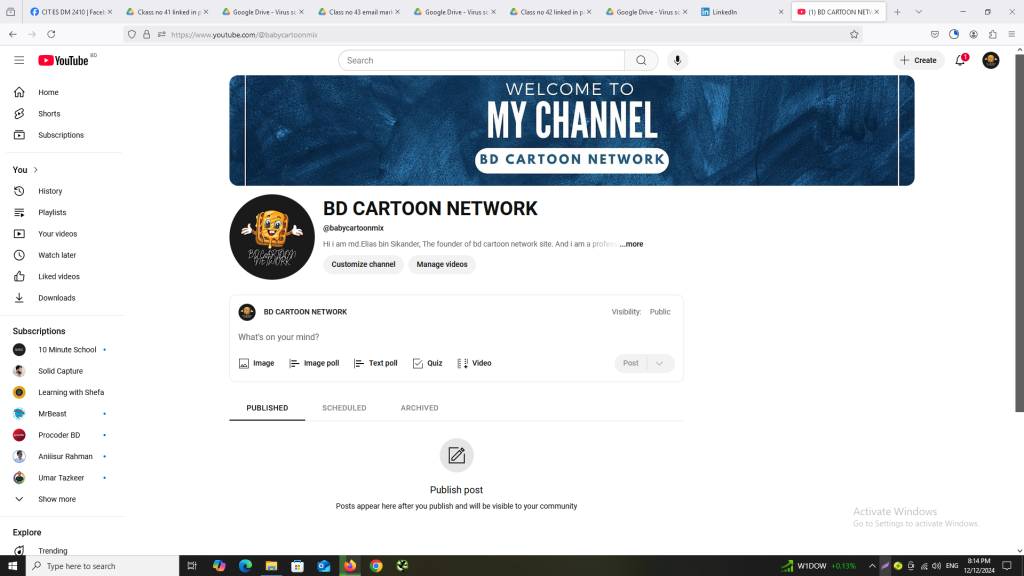
Task: Open the YouTube hamburger guide menu
Action: (19, 60)
